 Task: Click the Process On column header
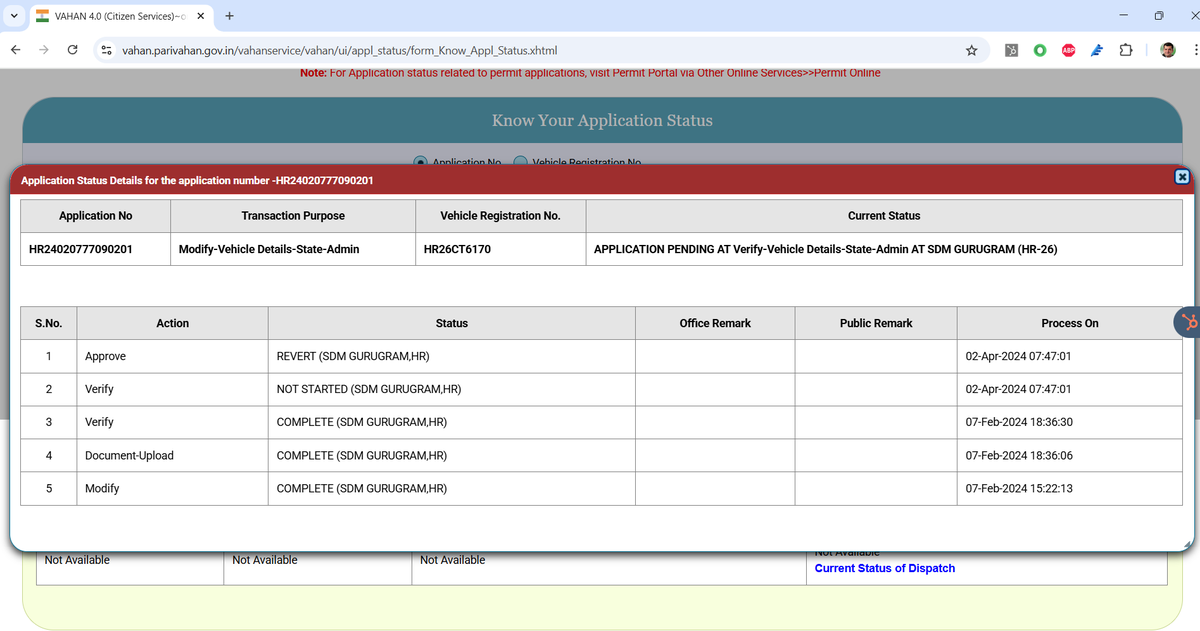1070,323
